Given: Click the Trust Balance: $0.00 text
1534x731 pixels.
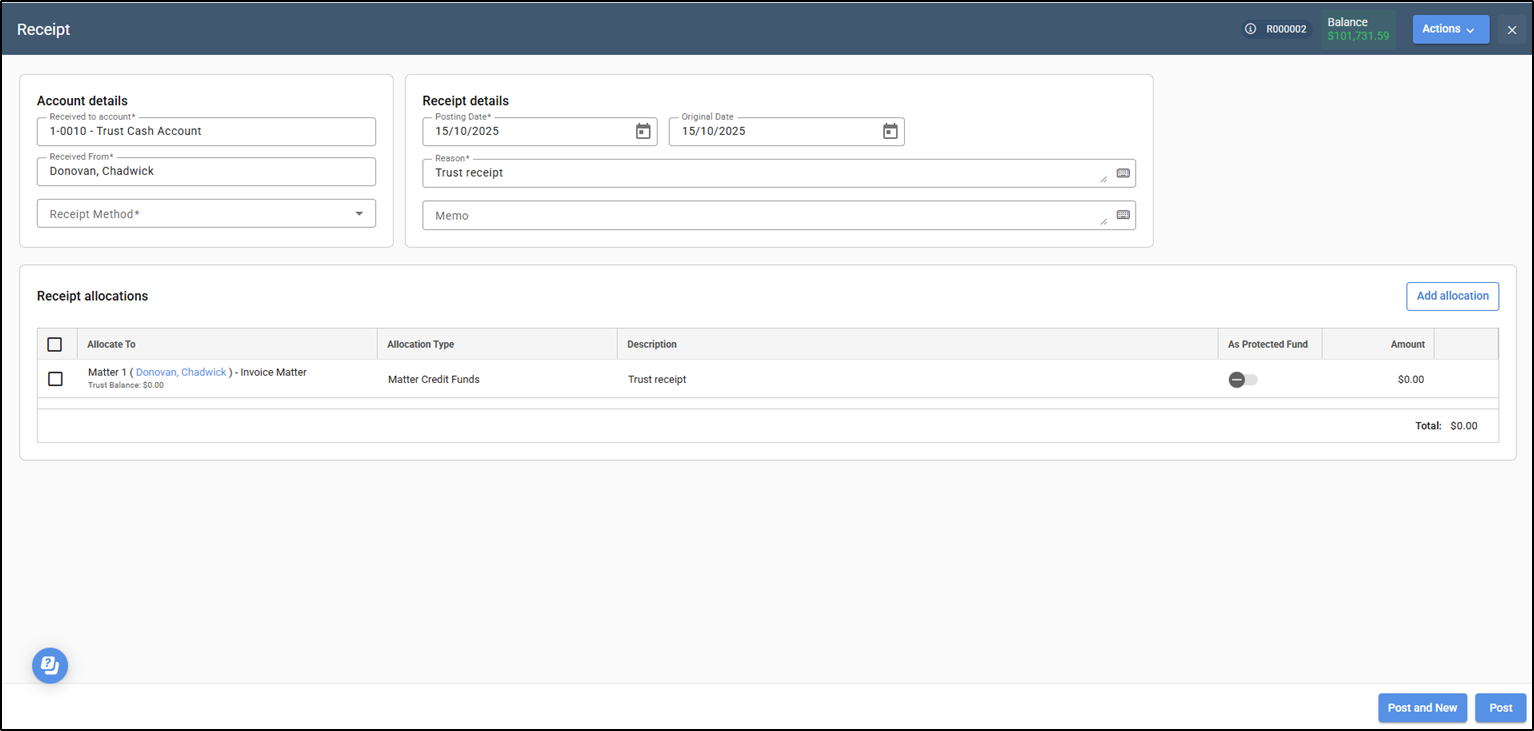Looking at the screenshot, I should coord(126,385).
